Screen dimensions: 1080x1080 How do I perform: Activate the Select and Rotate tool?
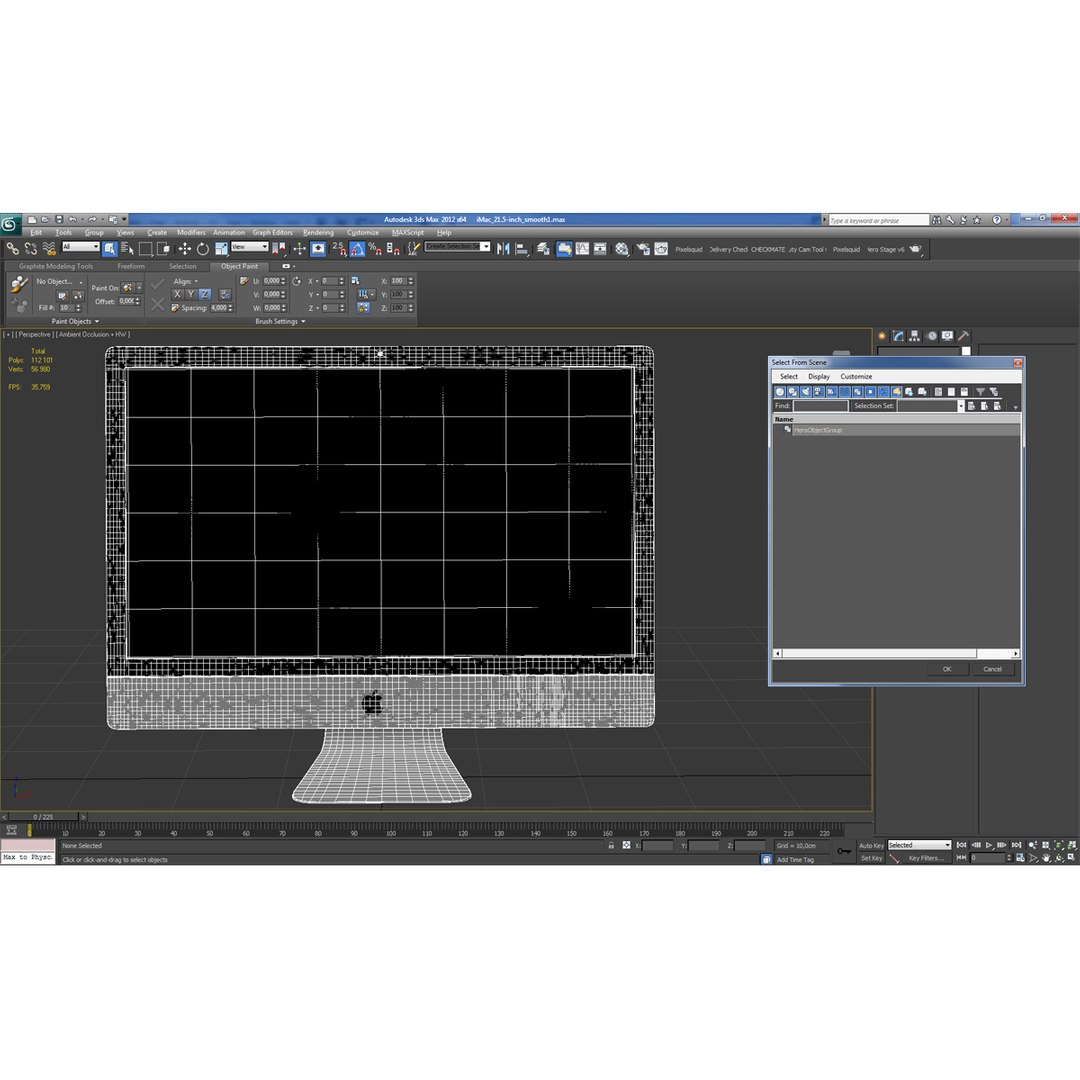(202, 249)
